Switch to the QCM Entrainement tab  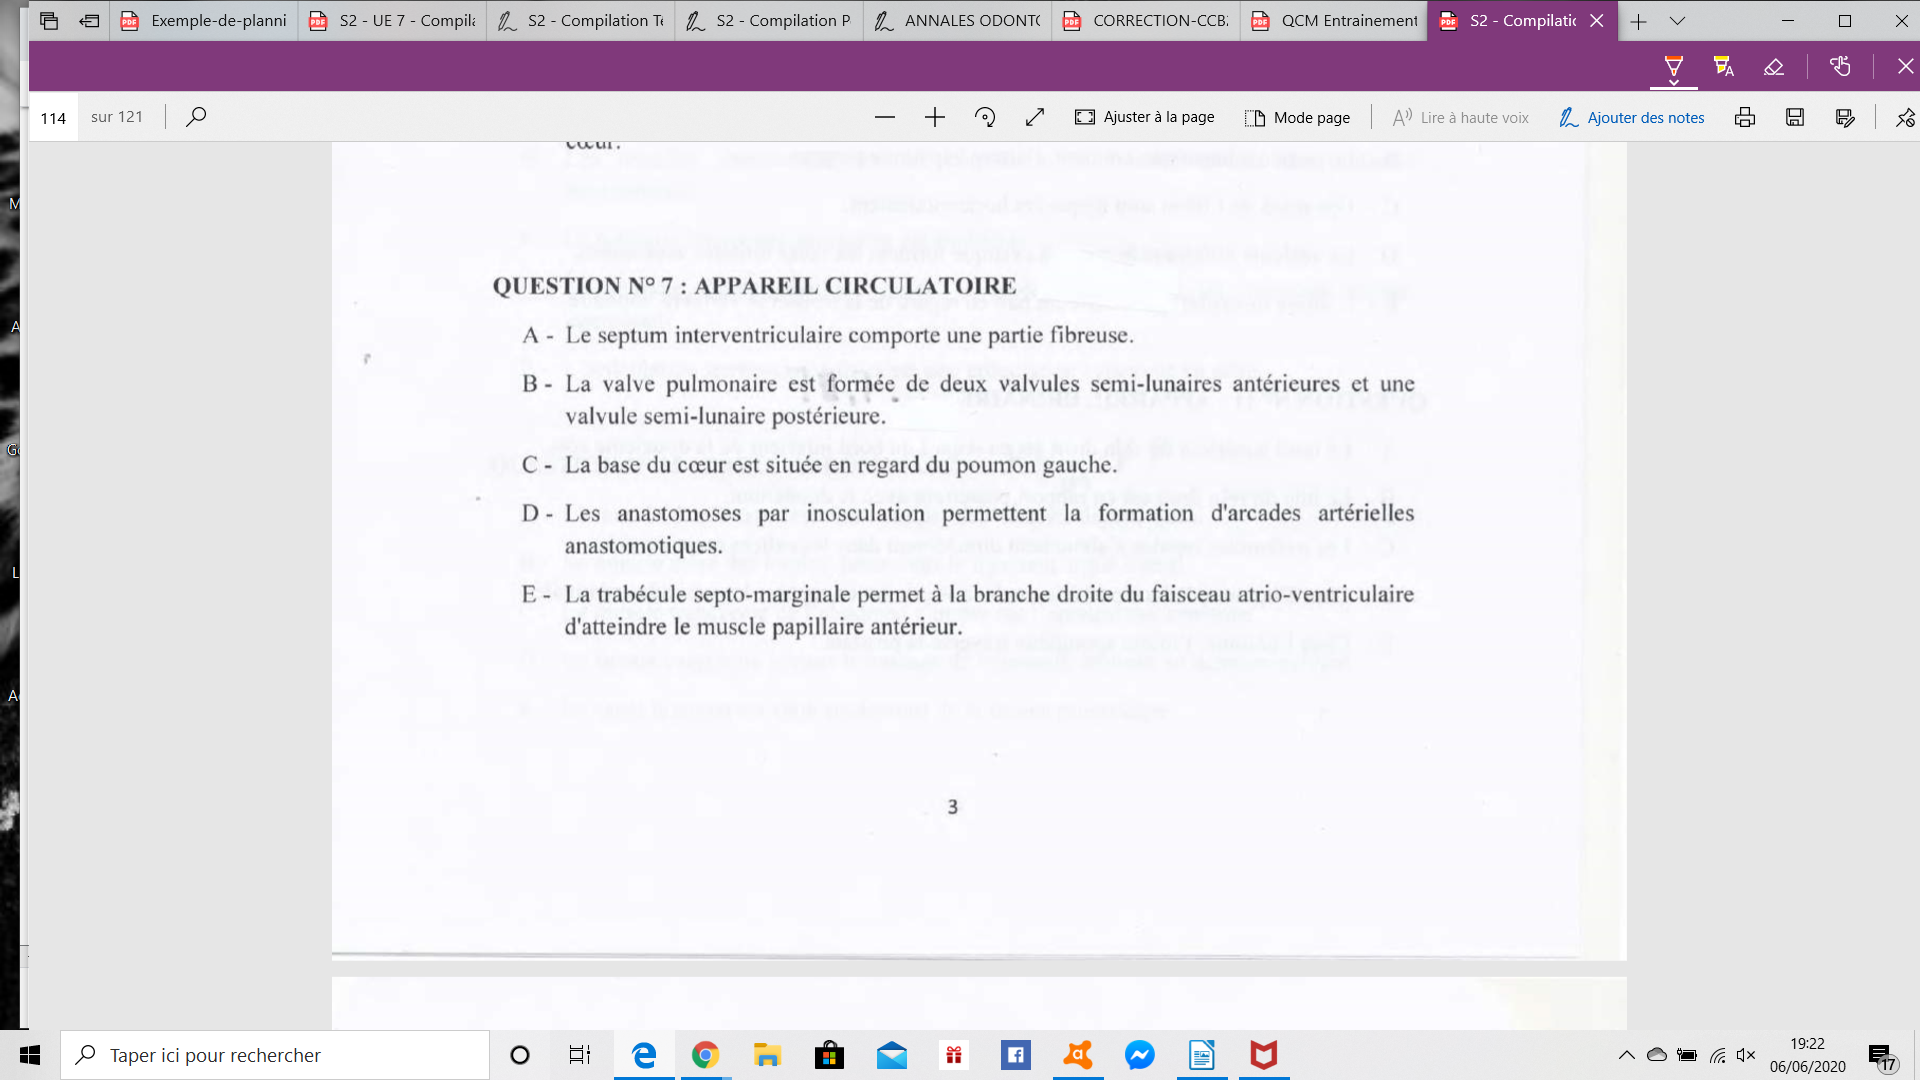(1336, 20)
